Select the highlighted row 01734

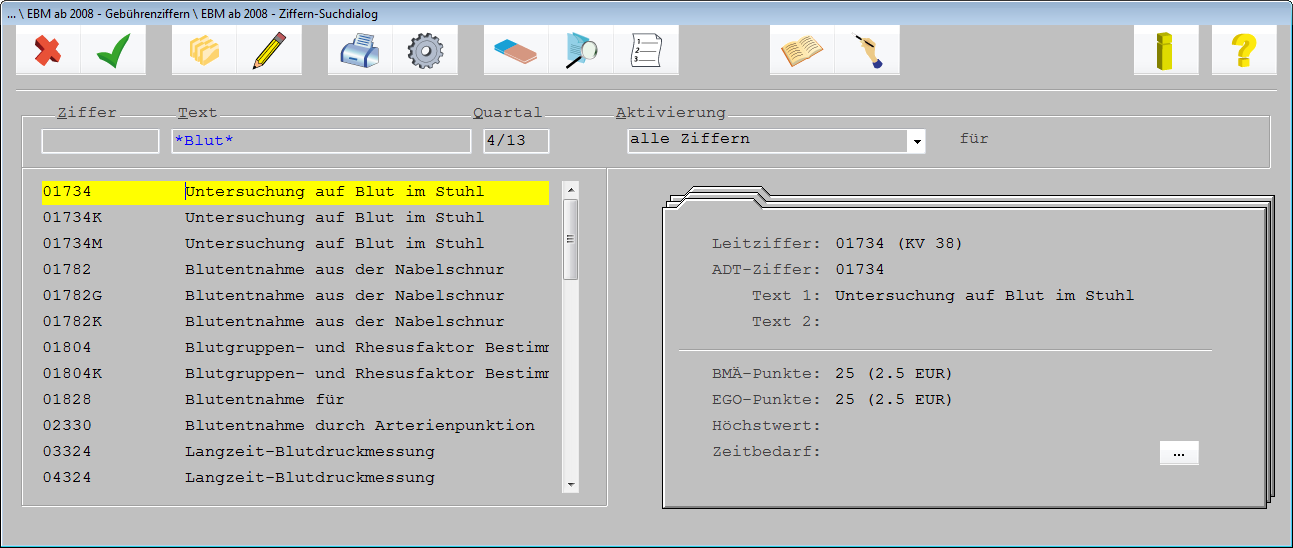[x=295, y=192]
